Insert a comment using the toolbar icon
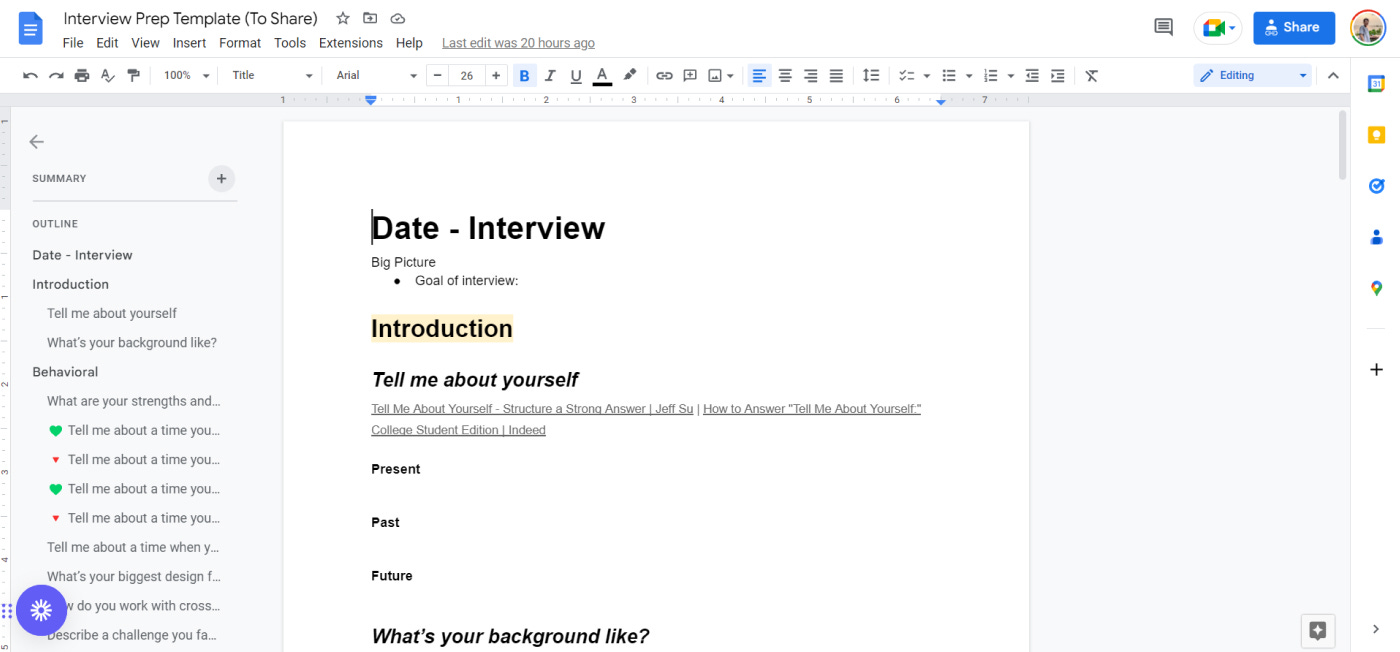Screen dimensions: 1400x652 point(690,75)
